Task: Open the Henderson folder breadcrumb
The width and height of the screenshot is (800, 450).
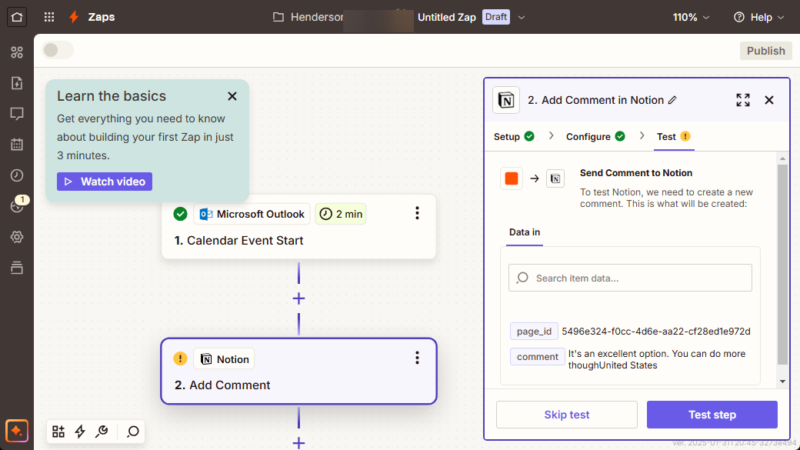Action: [x=309, y=17]
